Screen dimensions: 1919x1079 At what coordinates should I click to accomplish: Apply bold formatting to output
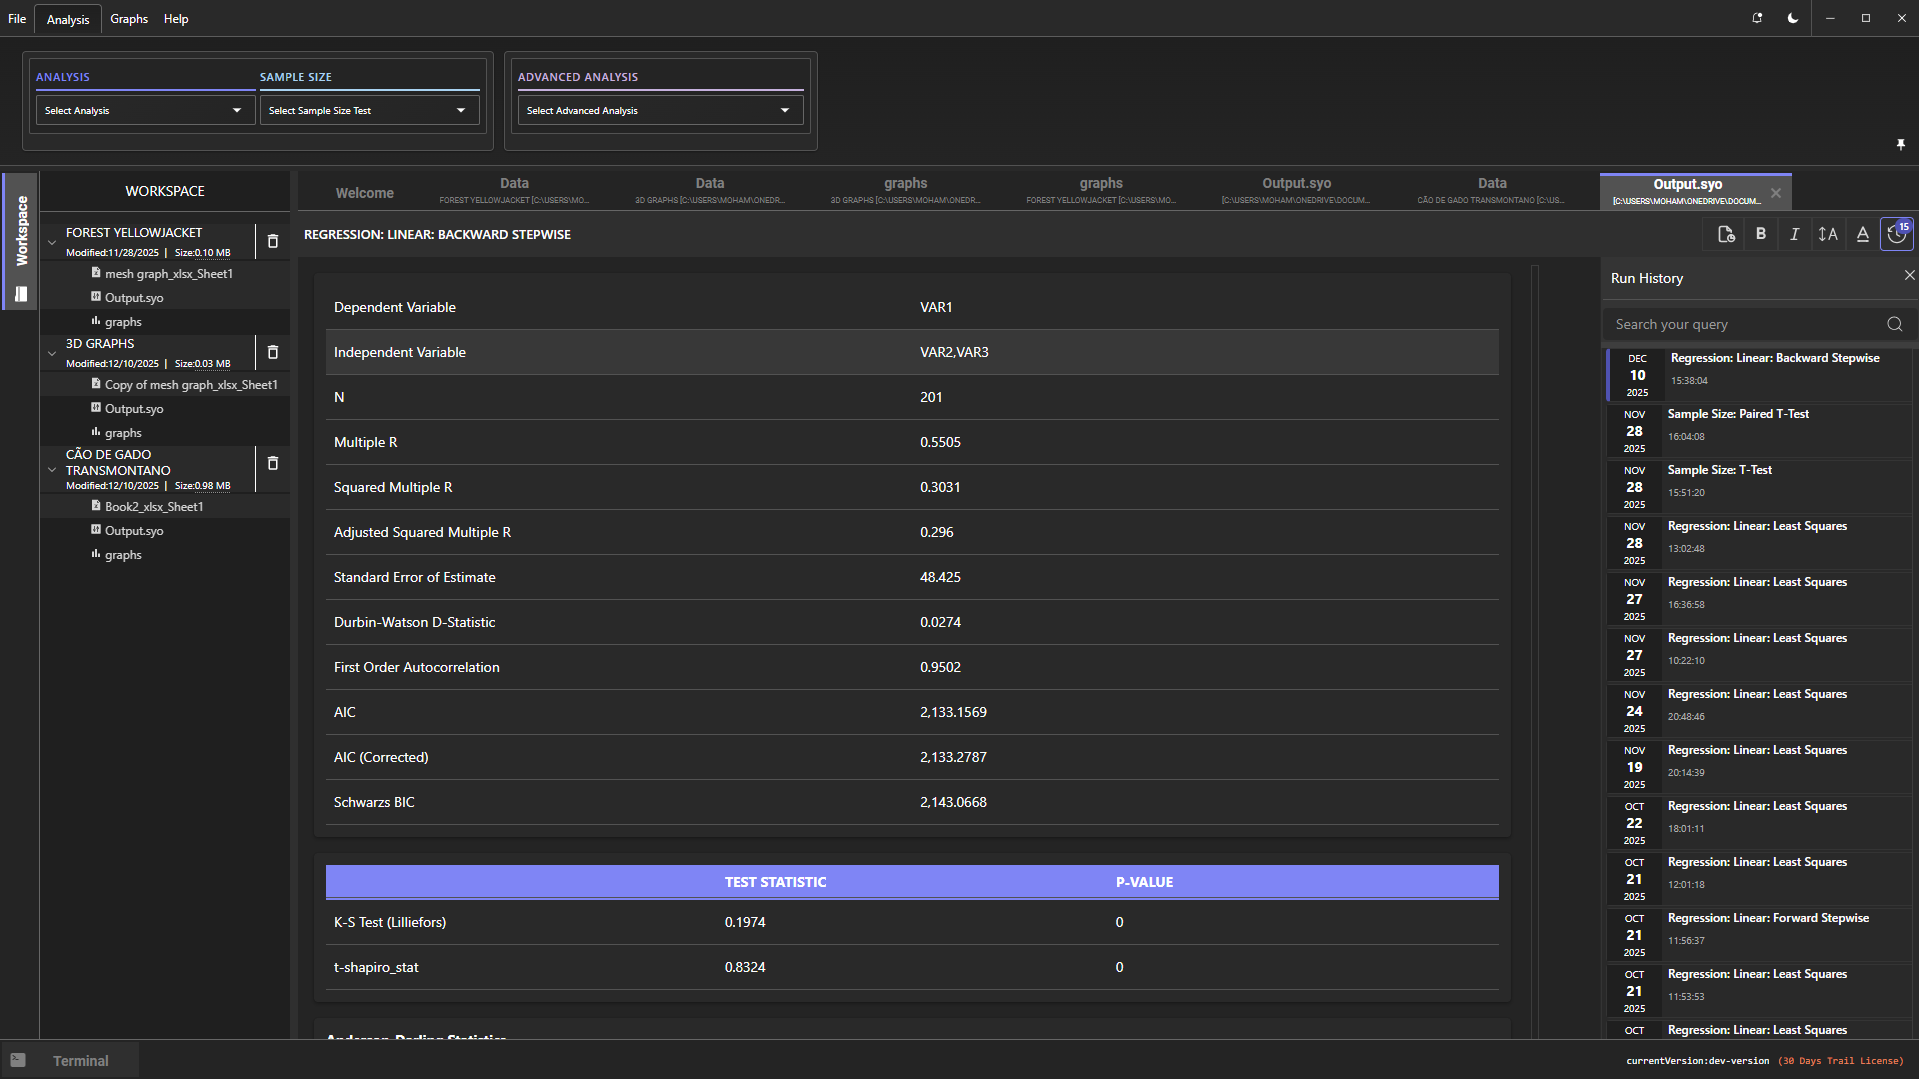[x=1760, y=234]
